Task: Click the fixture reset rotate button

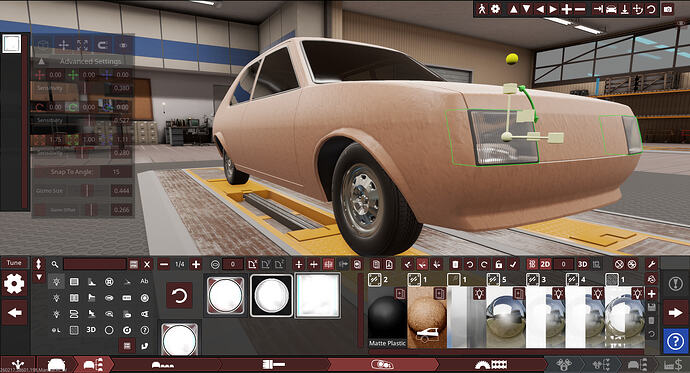Action: [x=179, y=296]
